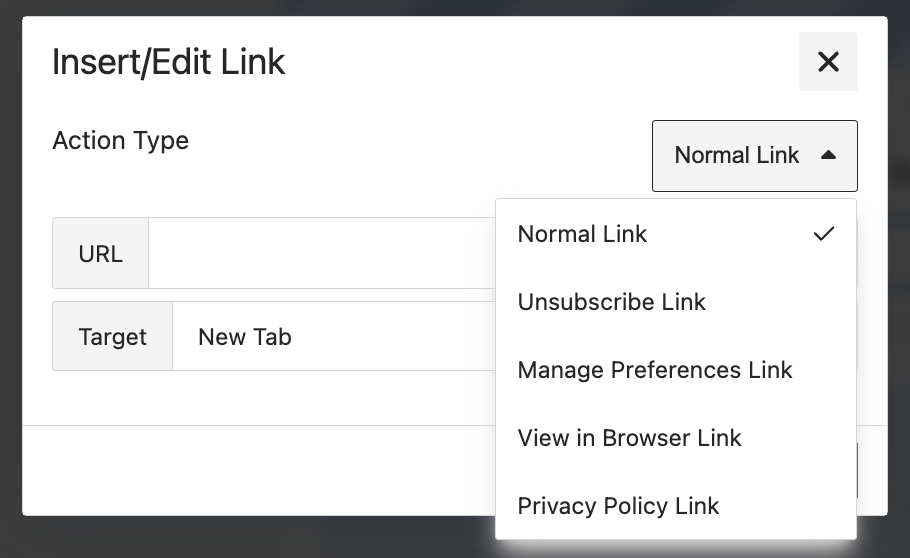Focus the URL text input field
This screenshot has width=910, height=558.
tap(320, 253)
